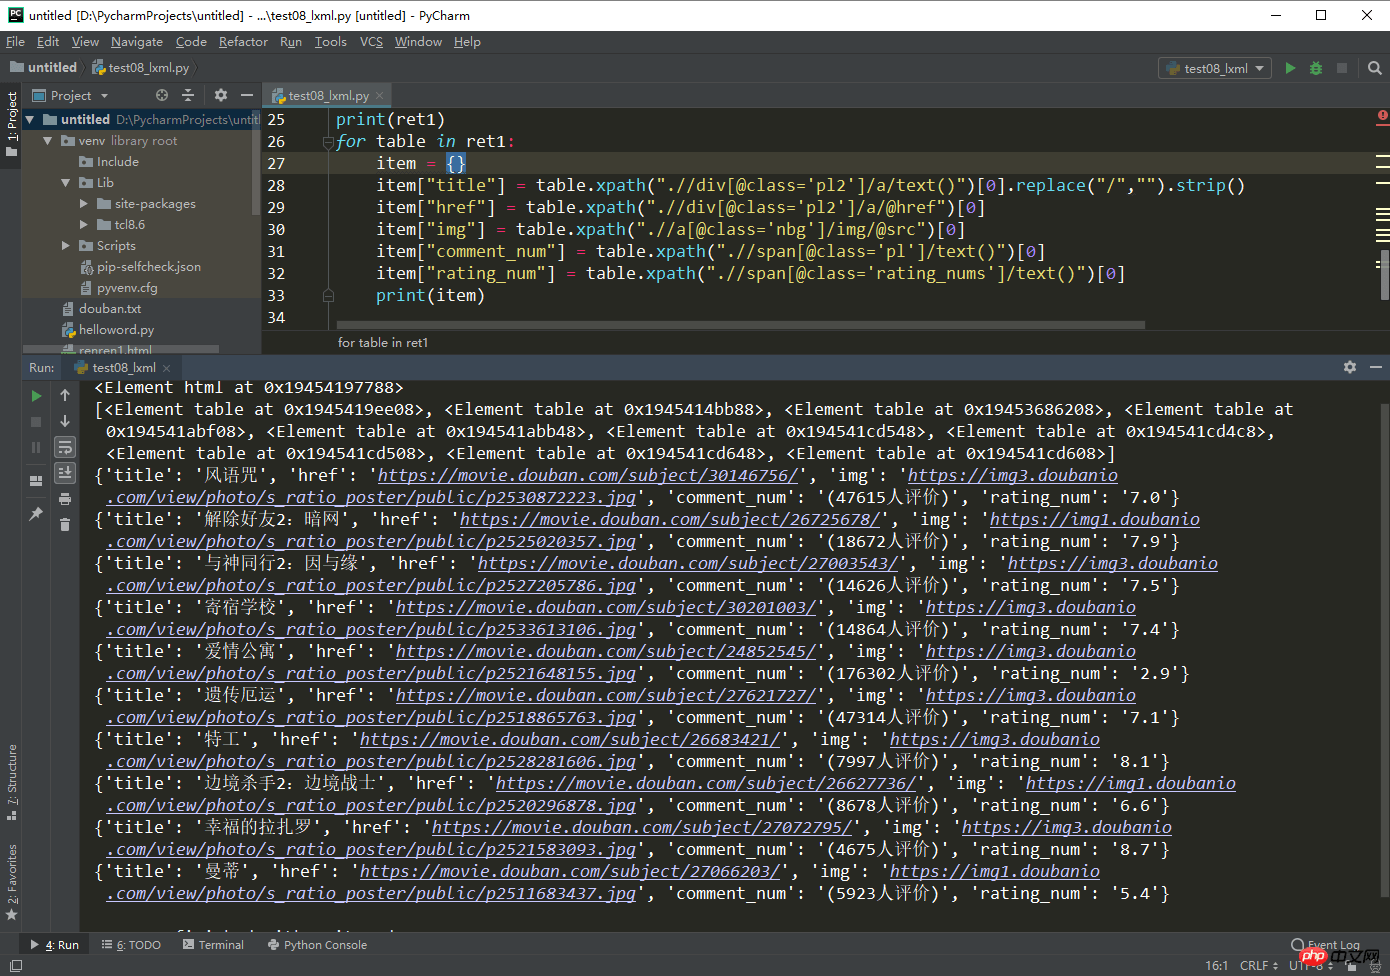Open the TODO tool window tab
The height and width of the screenshot is (976, 1390).
click(x=131, y=945)
